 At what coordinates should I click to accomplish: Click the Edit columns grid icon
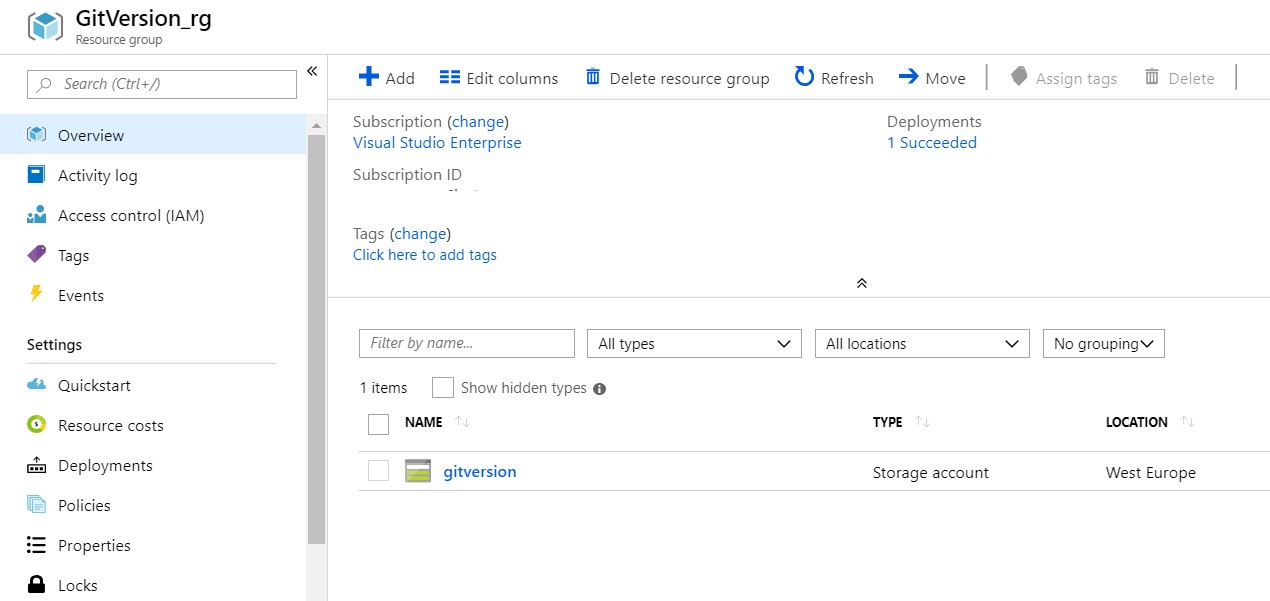pos(450,77)
